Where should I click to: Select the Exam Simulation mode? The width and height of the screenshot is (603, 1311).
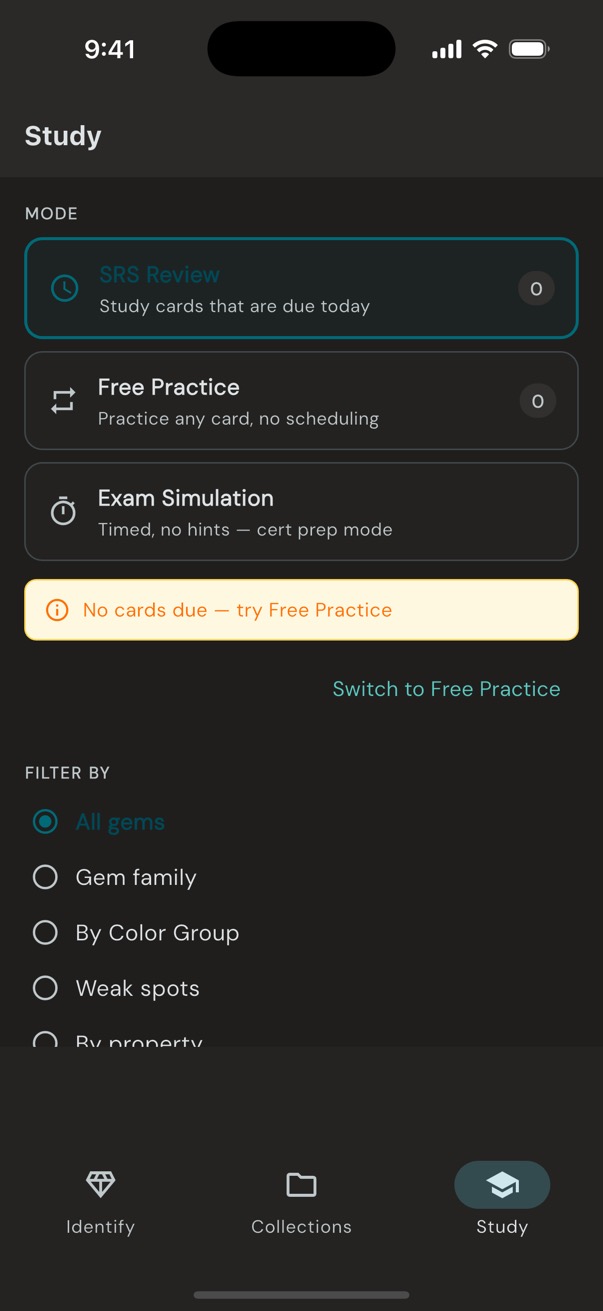click(x=301, y=511)
